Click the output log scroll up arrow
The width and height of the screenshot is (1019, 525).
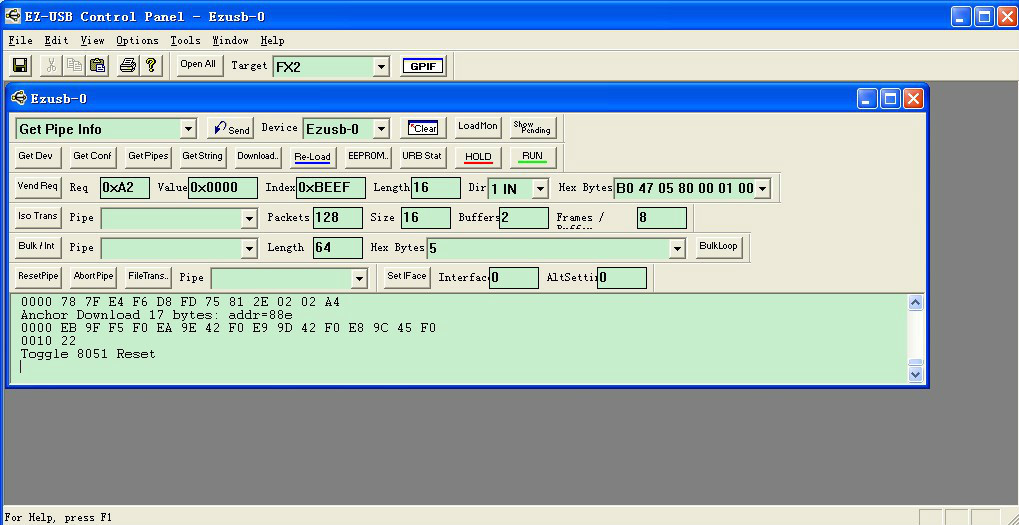point(915,303)
